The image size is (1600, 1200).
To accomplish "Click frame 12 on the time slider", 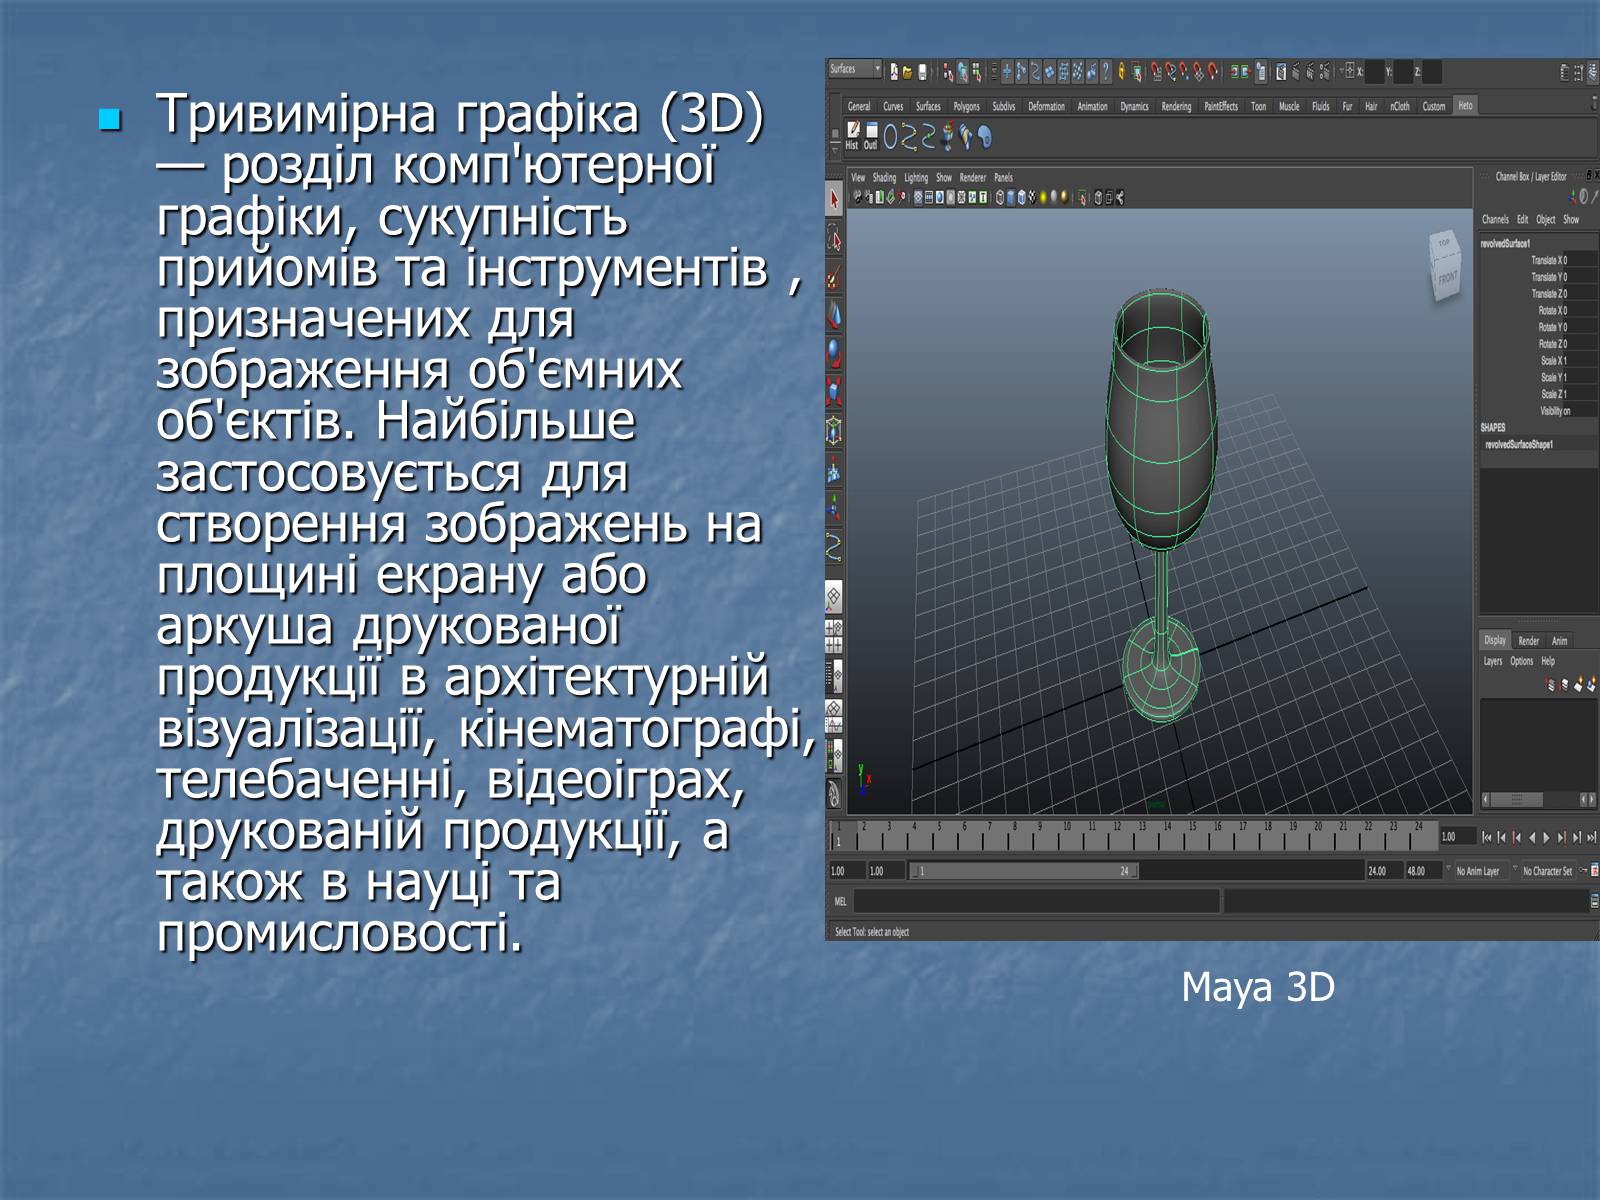I will (1117, 835).
